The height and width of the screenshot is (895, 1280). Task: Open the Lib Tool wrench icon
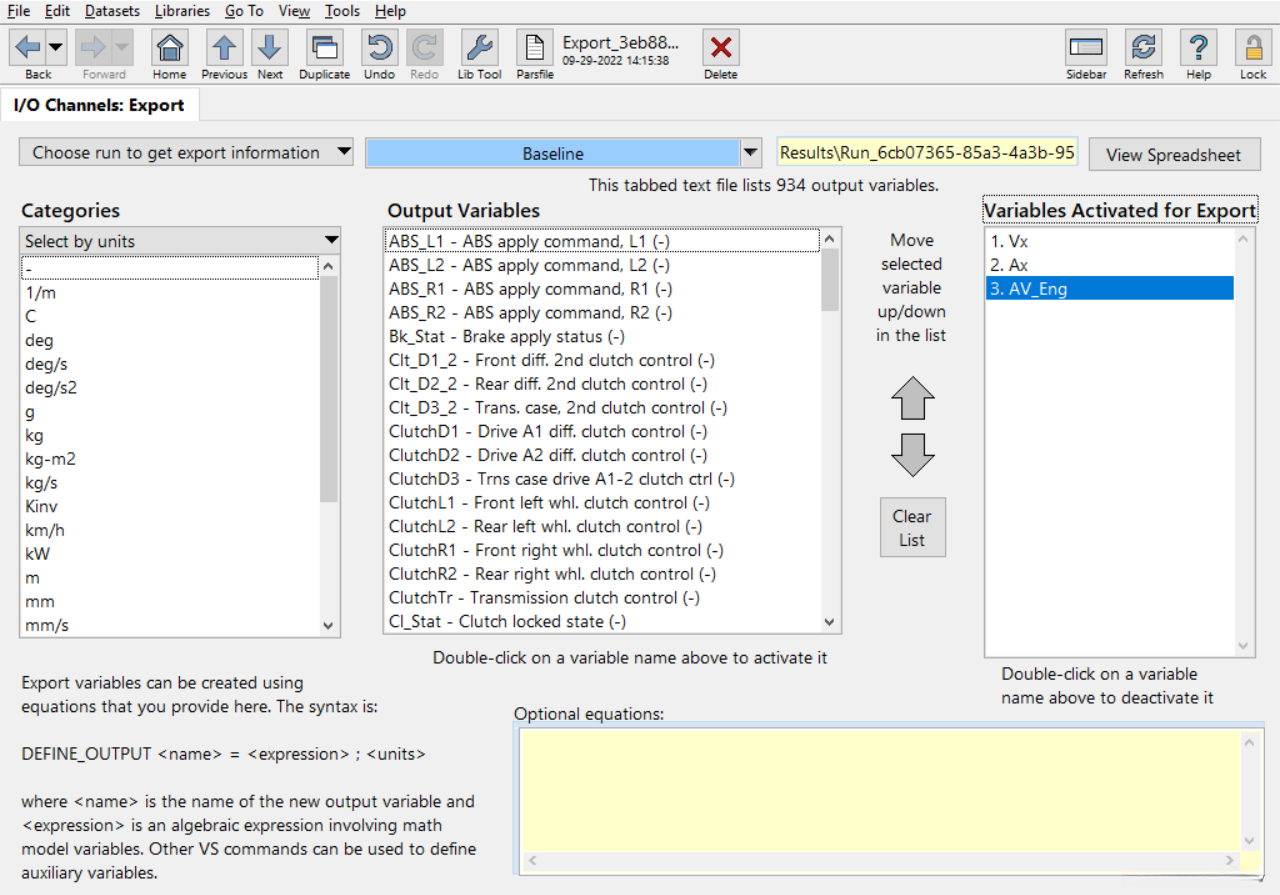tap(480, 48)
